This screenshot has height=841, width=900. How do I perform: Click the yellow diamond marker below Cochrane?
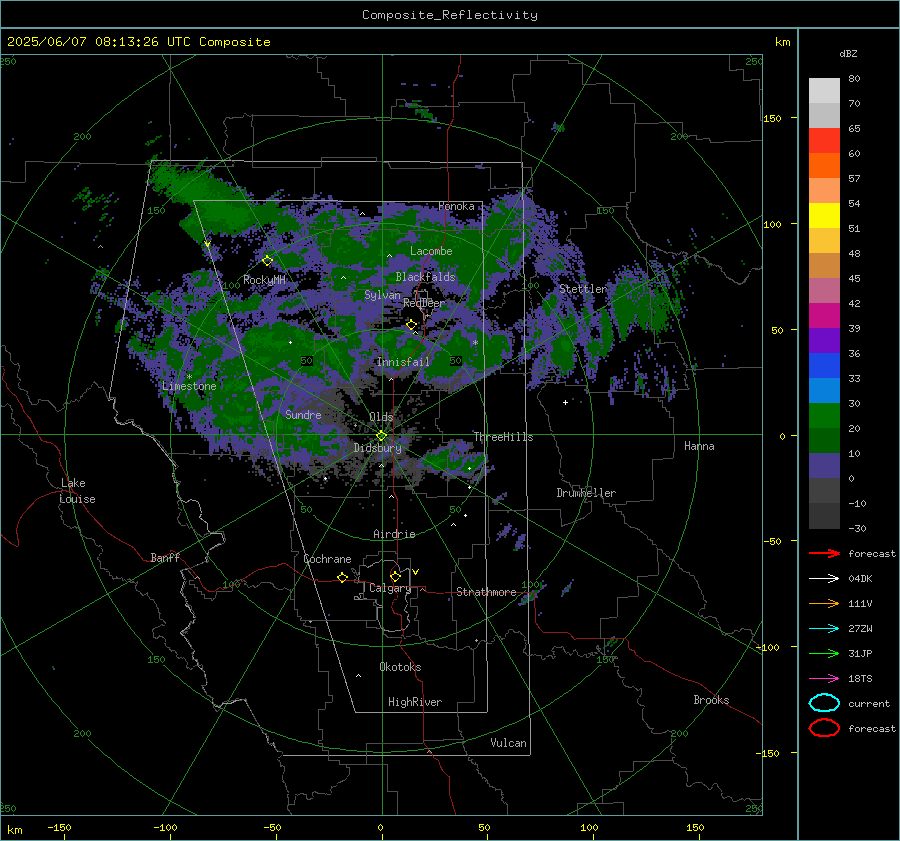(x=343, y=577)
